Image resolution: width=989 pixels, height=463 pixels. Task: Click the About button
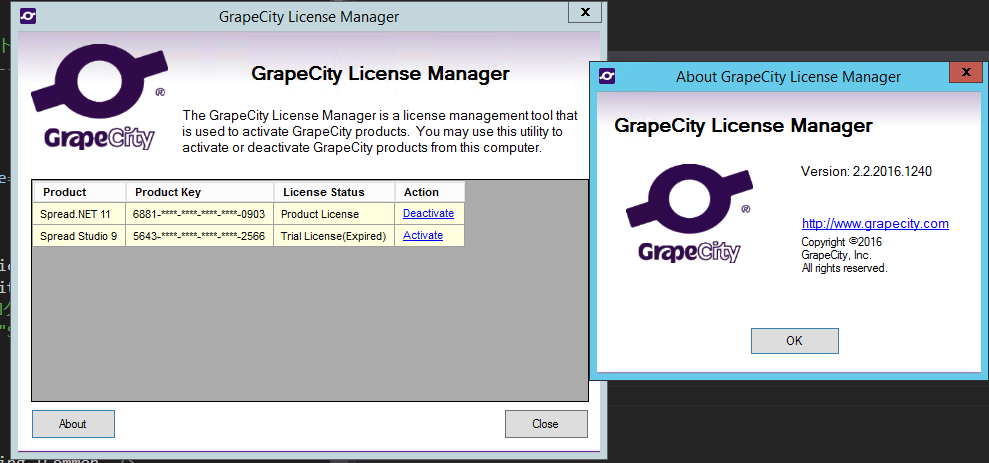[x=73, y=424]
